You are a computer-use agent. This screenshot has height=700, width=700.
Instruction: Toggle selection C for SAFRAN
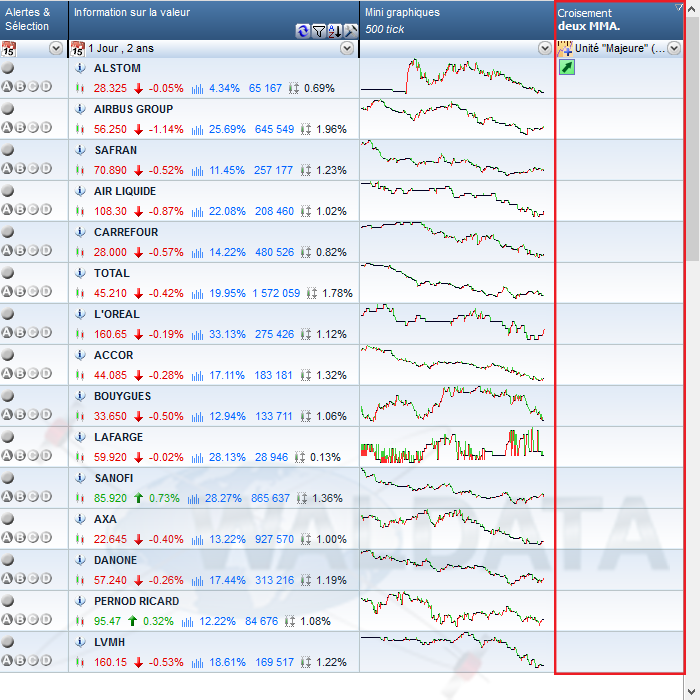coord(33,169)
